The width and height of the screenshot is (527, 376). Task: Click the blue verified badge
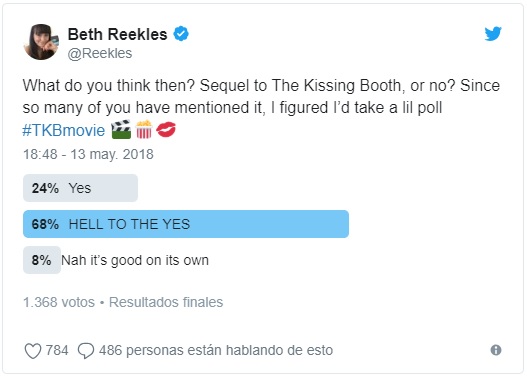pyautogui.click(x=181, y=34)
